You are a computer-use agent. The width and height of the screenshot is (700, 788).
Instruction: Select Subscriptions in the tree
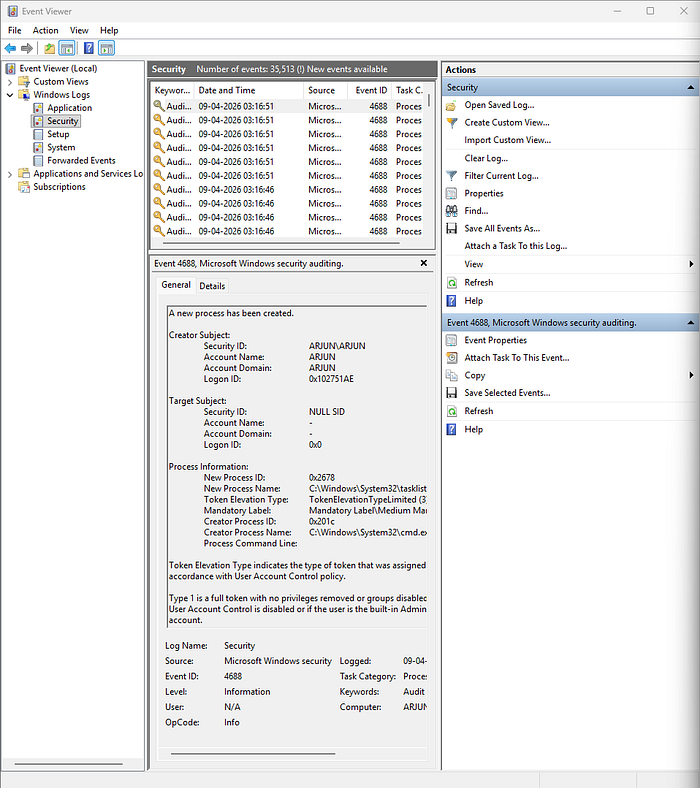pyautogui.click(x=59, y=187)
